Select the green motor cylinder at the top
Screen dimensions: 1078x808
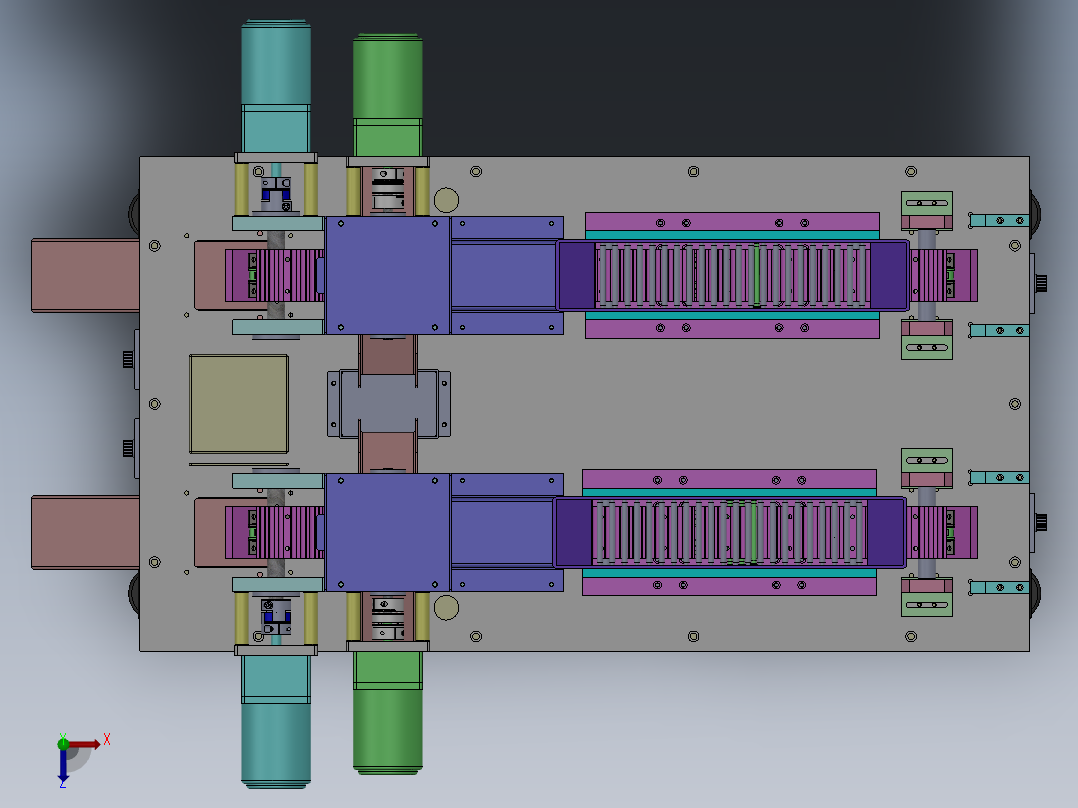pos(388,76)
